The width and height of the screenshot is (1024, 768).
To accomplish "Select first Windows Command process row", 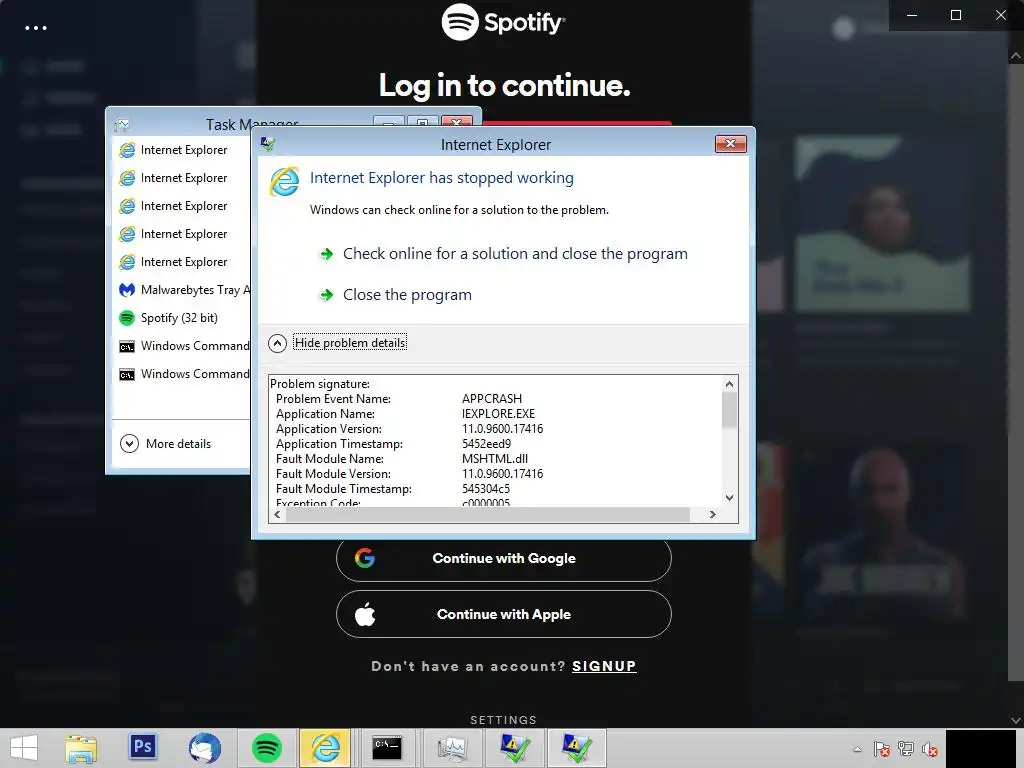I will (182, 346).
